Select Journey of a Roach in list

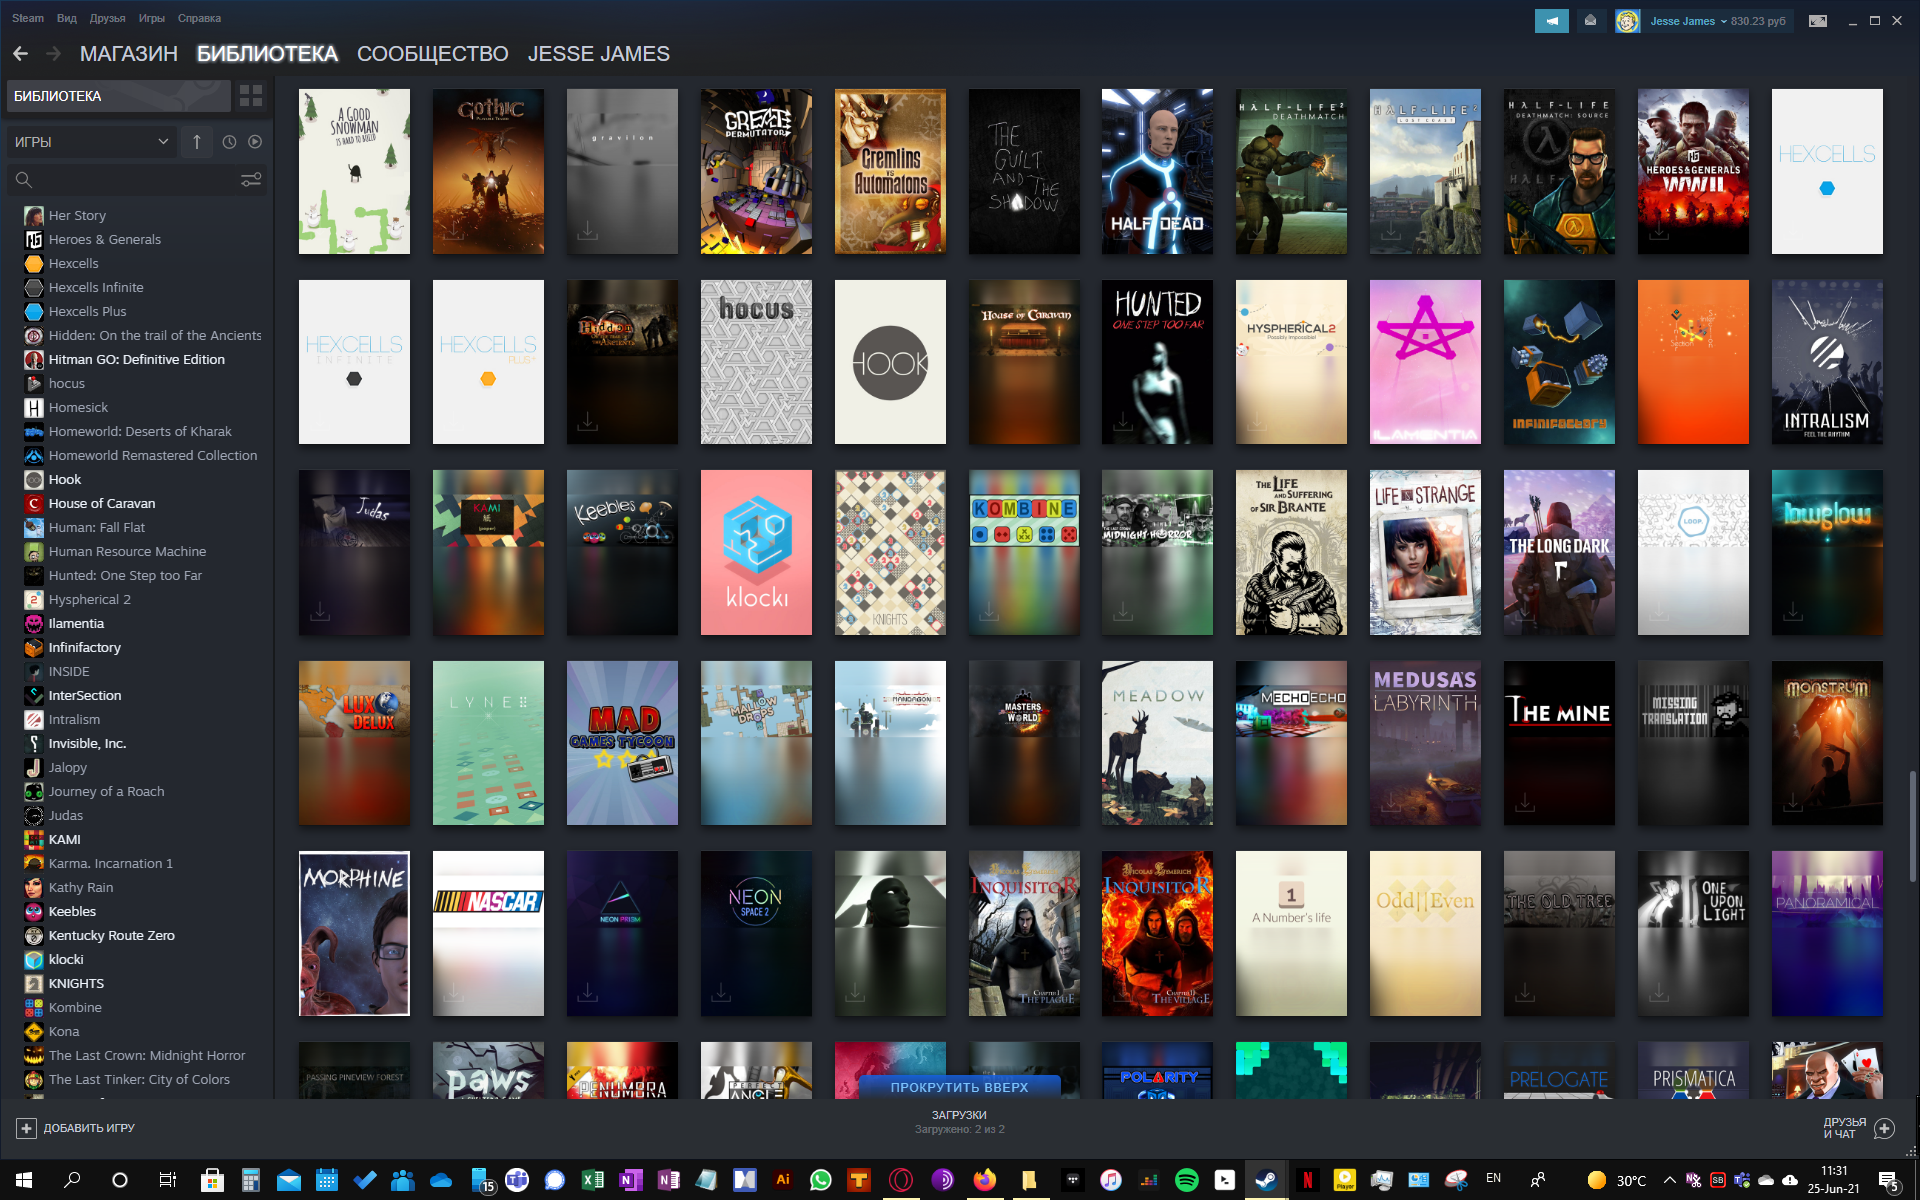pos(106,792)
